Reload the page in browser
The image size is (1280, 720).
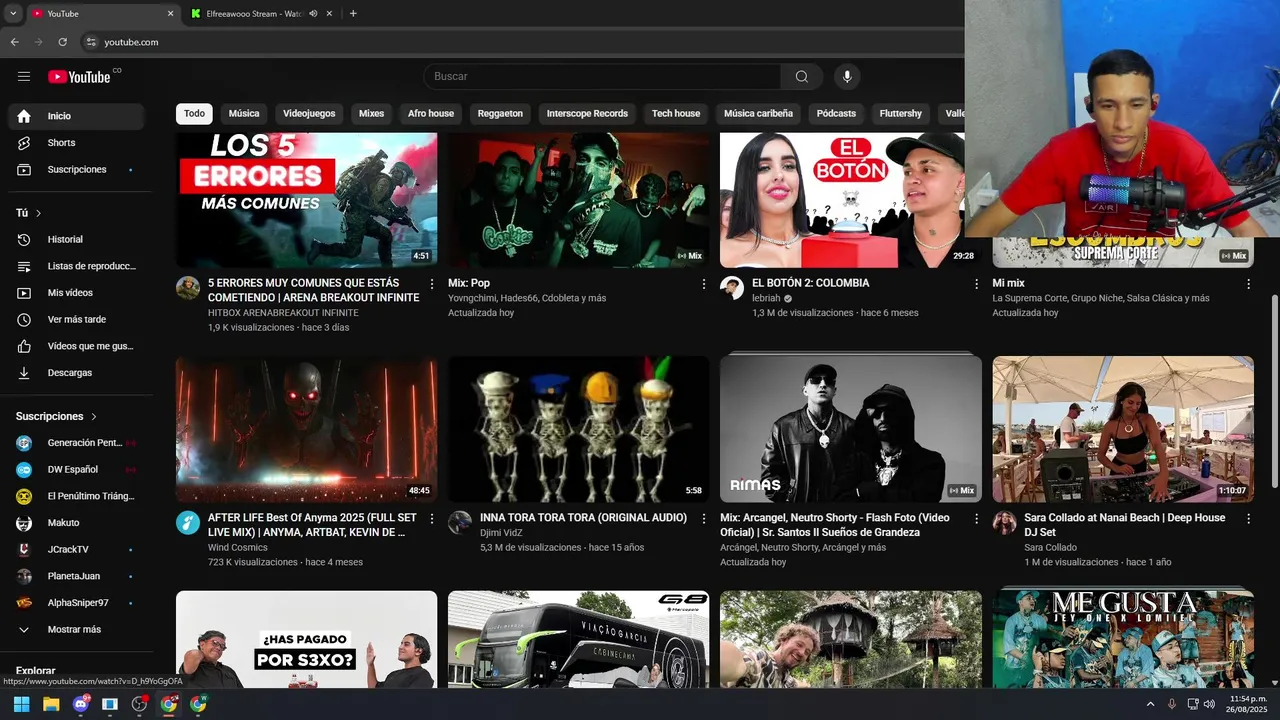point(62,42)
